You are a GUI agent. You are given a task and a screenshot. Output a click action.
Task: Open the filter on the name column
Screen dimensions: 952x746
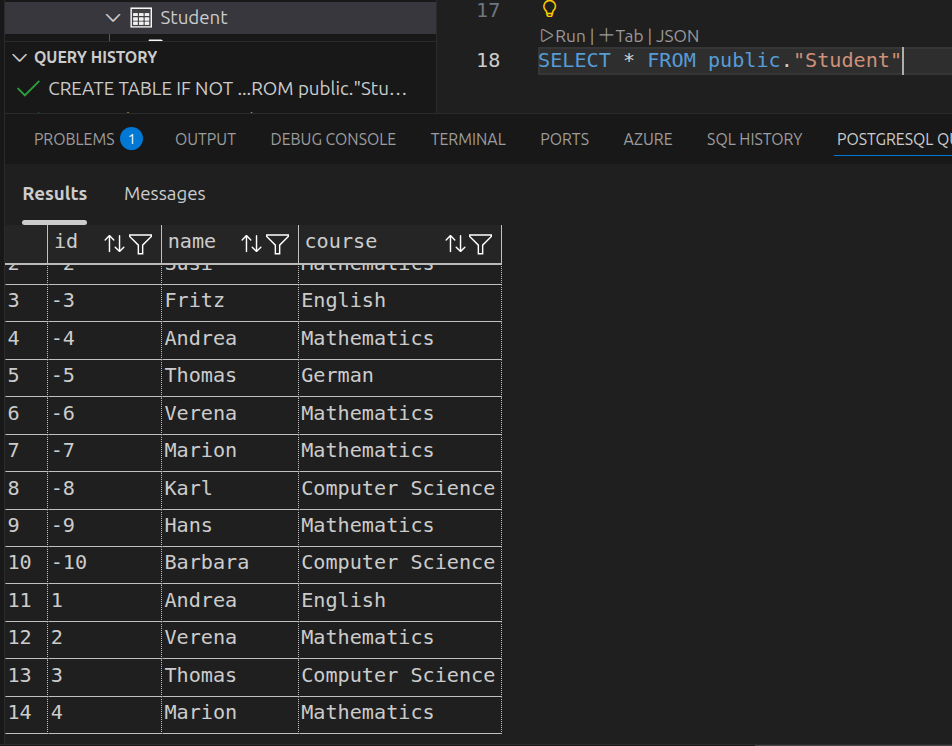[x=277, y=243]
